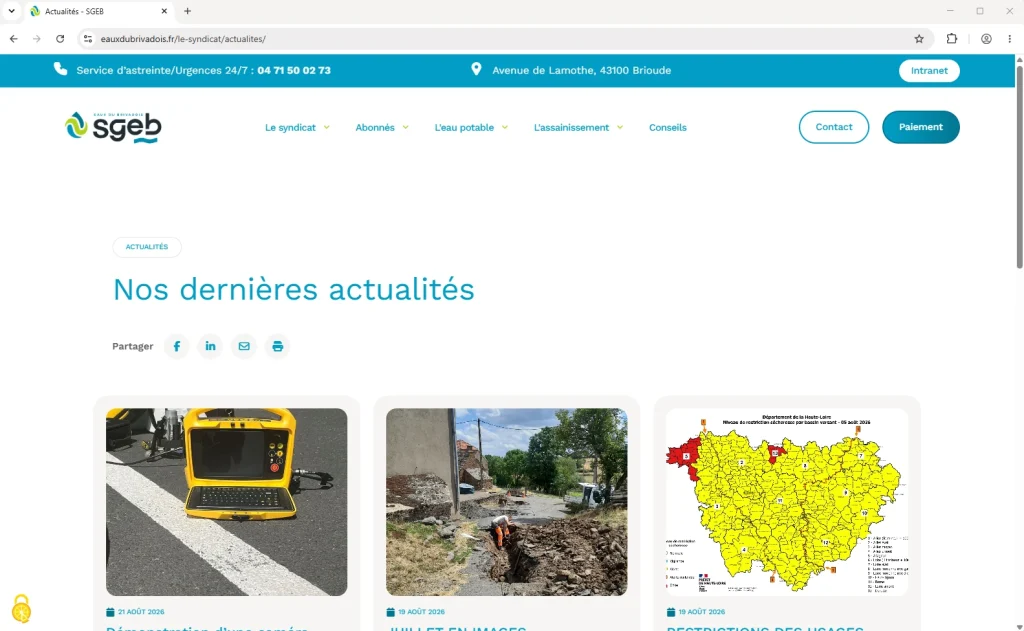This screenshot has height=631, width=1024.
Task: Click the scrollbar down arrow
Action: coord(1019,626)
